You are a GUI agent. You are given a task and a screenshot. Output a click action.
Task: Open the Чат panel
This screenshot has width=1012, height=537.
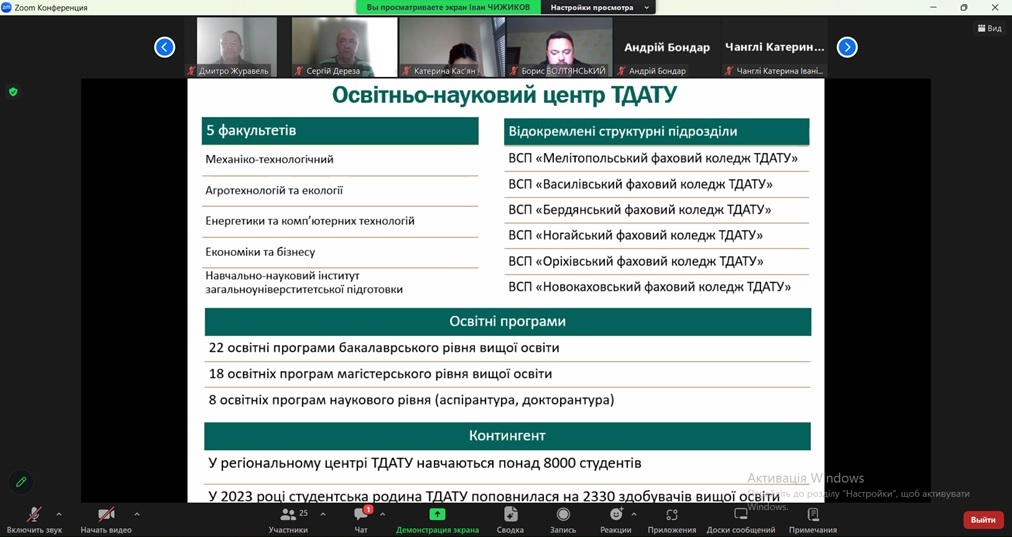click(361, 520)
